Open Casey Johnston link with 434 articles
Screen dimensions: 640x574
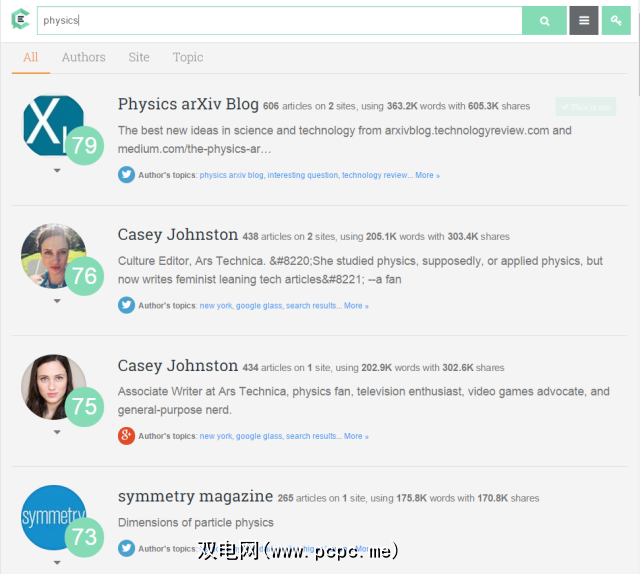tap(178, 366)
